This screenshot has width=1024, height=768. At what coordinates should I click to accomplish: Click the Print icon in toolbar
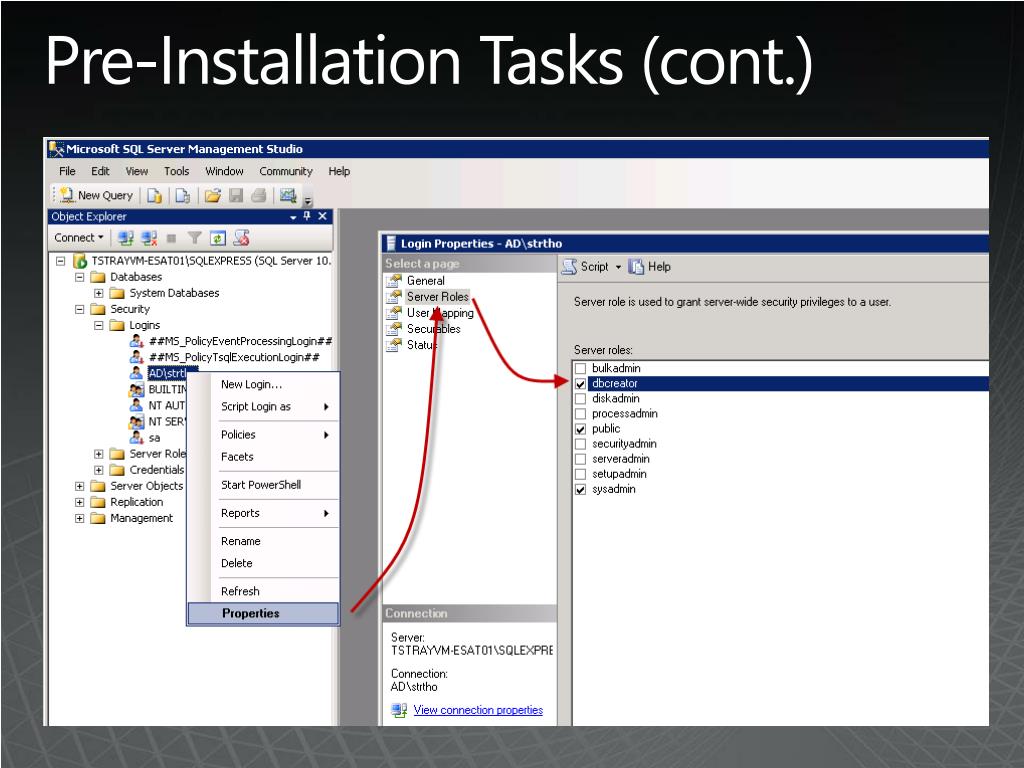[259, 195]
